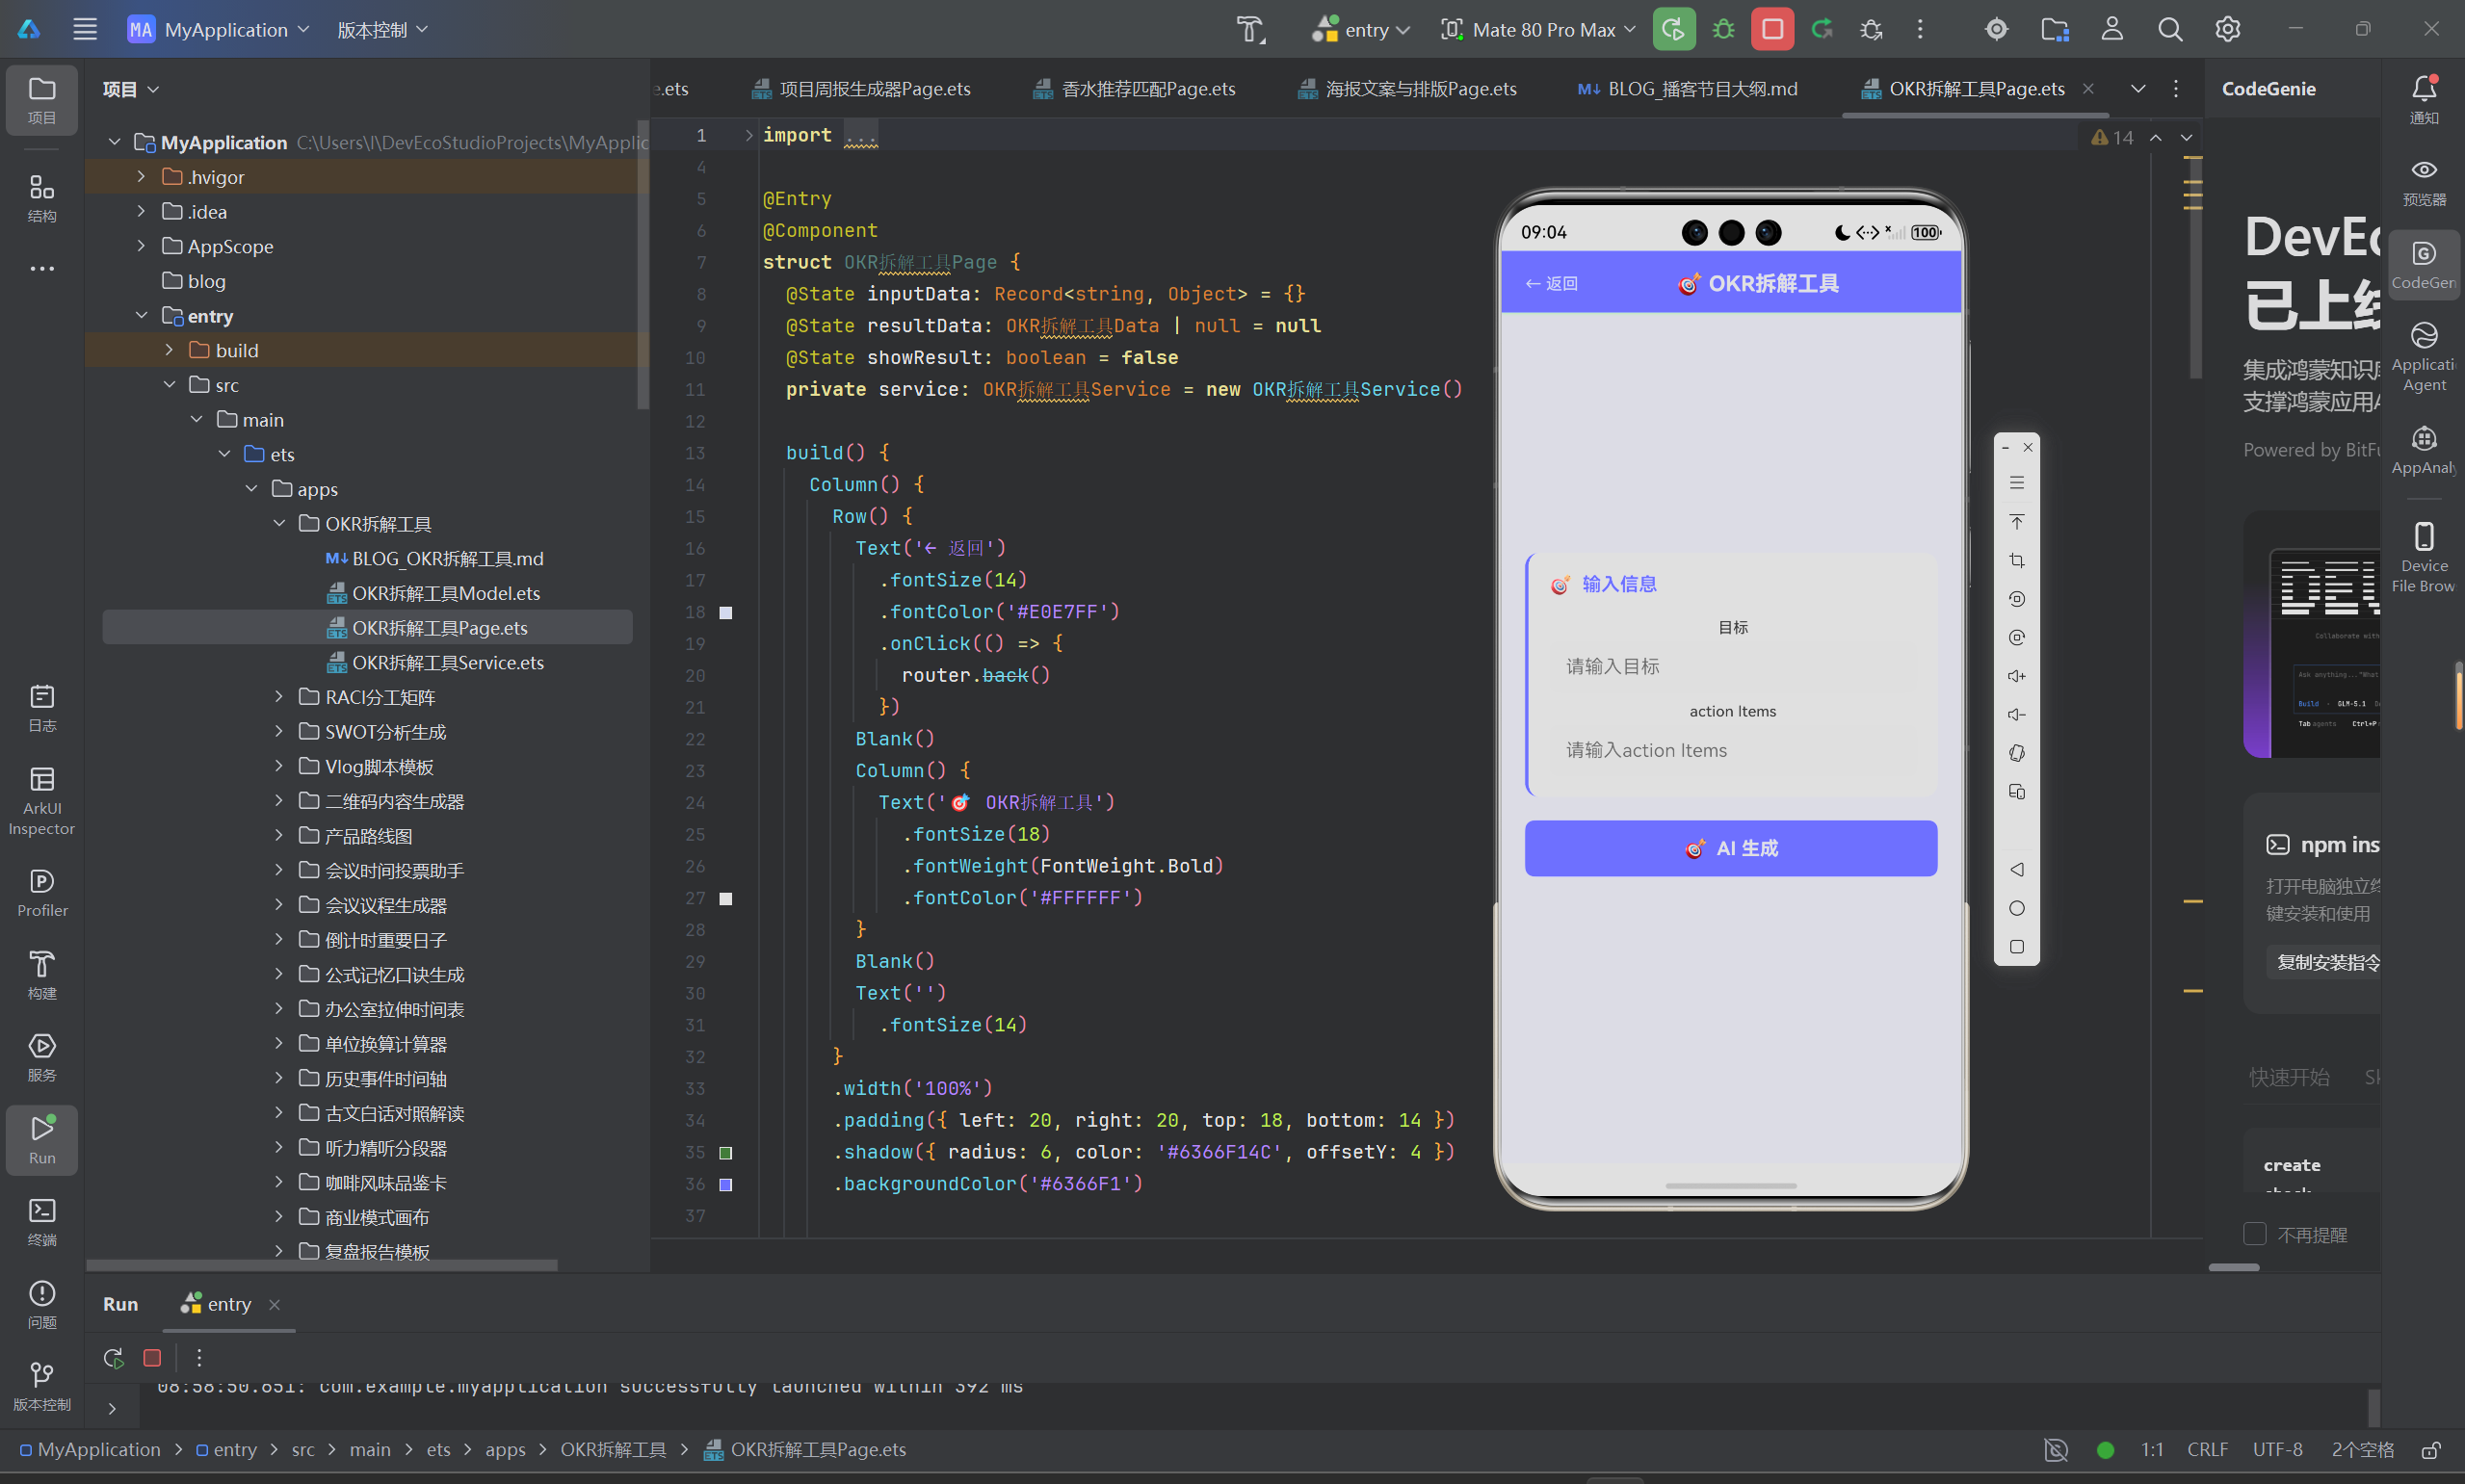Run the entry app with the green run button
The height and width of the screenshot is (1484, 2465).
coord(1674,29)
